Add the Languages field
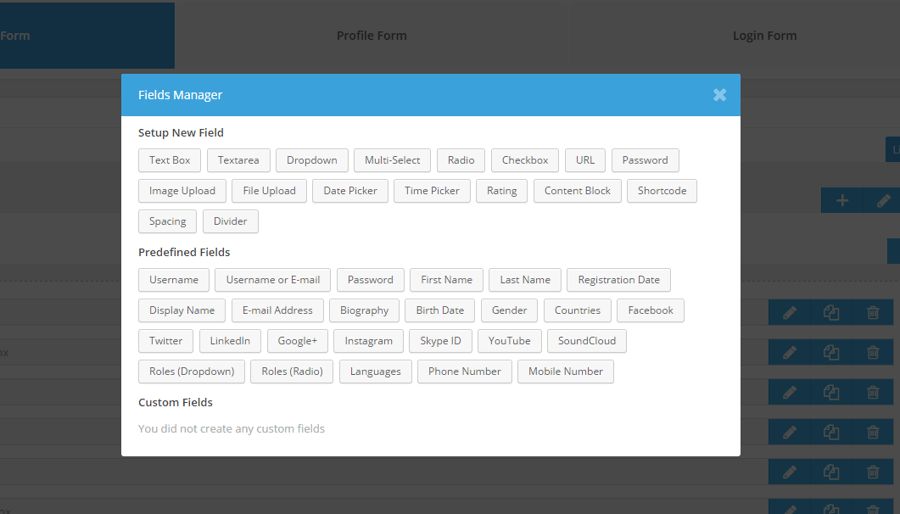The image size is (900, 514). tap(375, 372)
